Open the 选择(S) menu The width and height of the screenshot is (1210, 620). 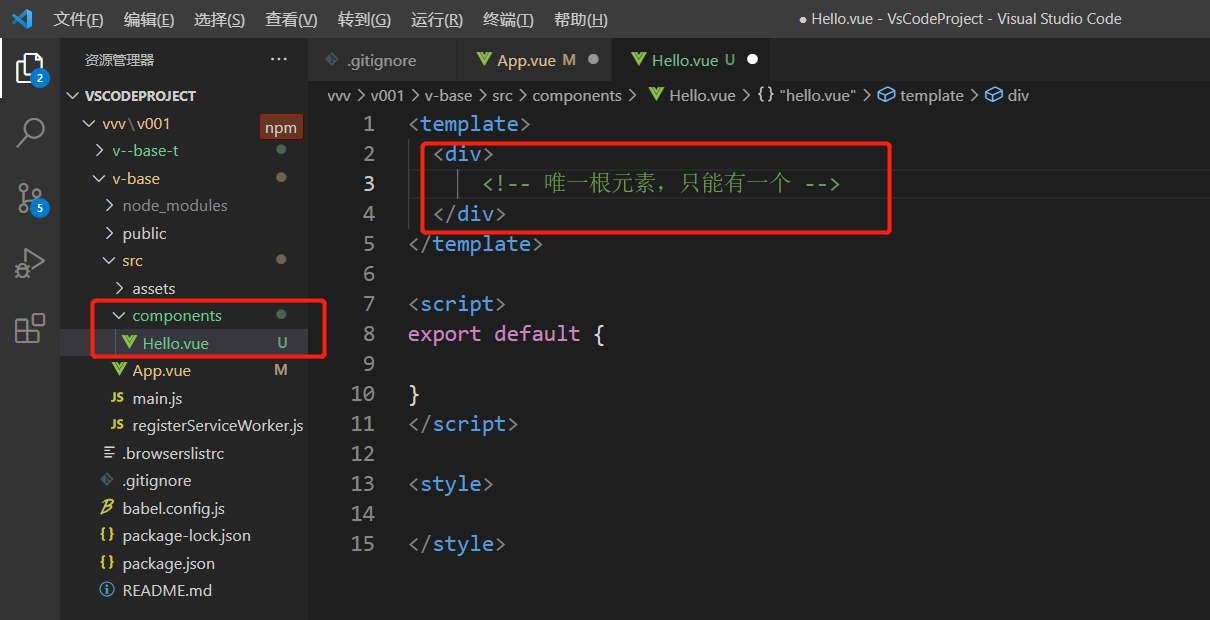pos(220,20)
